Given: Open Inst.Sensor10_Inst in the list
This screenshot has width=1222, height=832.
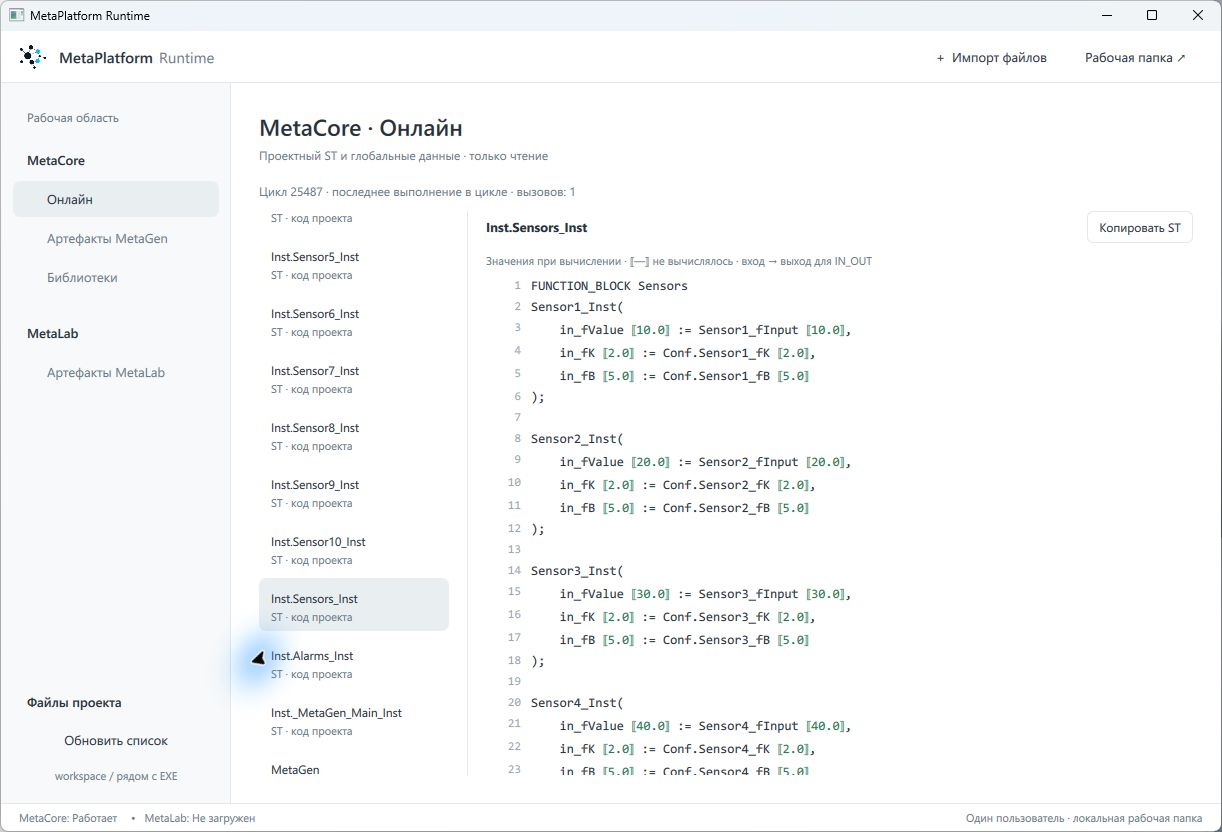Looking at the screenshot, I should pos(354,551).
